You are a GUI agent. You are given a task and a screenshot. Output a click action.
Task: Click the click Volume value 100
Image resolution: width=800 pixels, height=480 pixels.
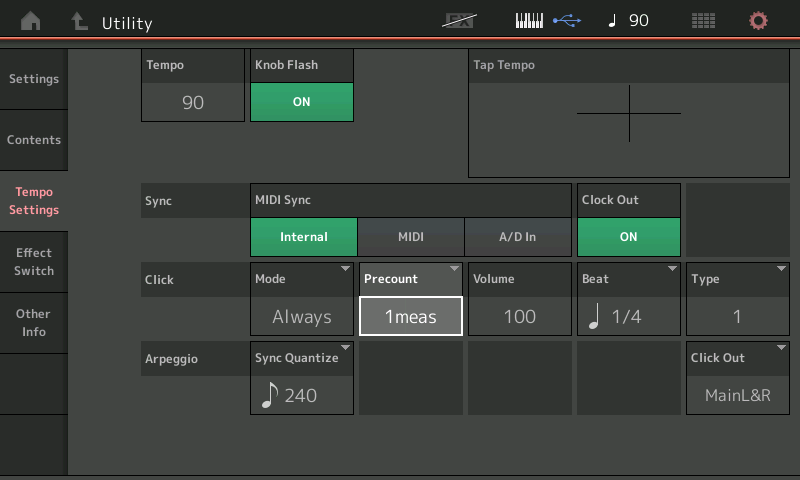click(x=519, y=316)
